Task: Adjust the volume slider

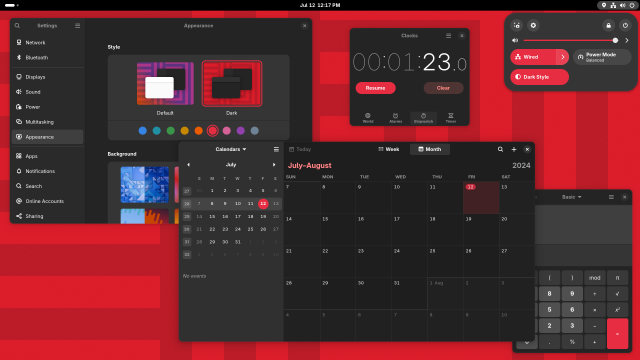Action: [x=571, y=40]
